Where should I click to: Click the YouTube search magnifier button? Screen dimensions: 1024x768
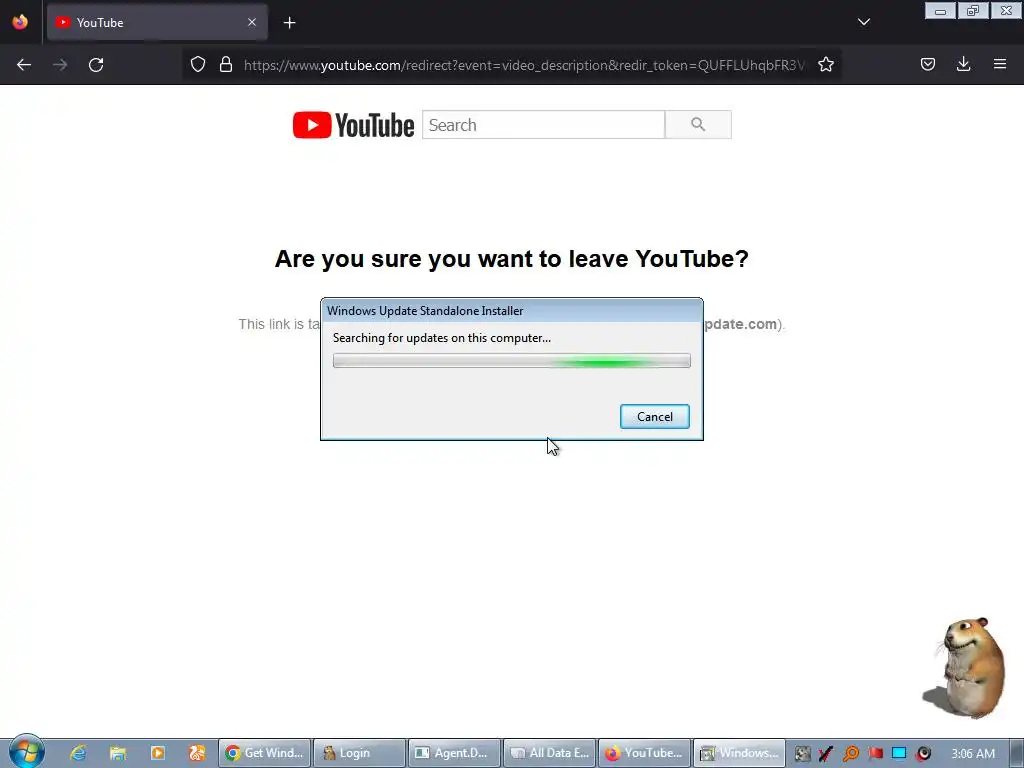click(x=698, y=125)
